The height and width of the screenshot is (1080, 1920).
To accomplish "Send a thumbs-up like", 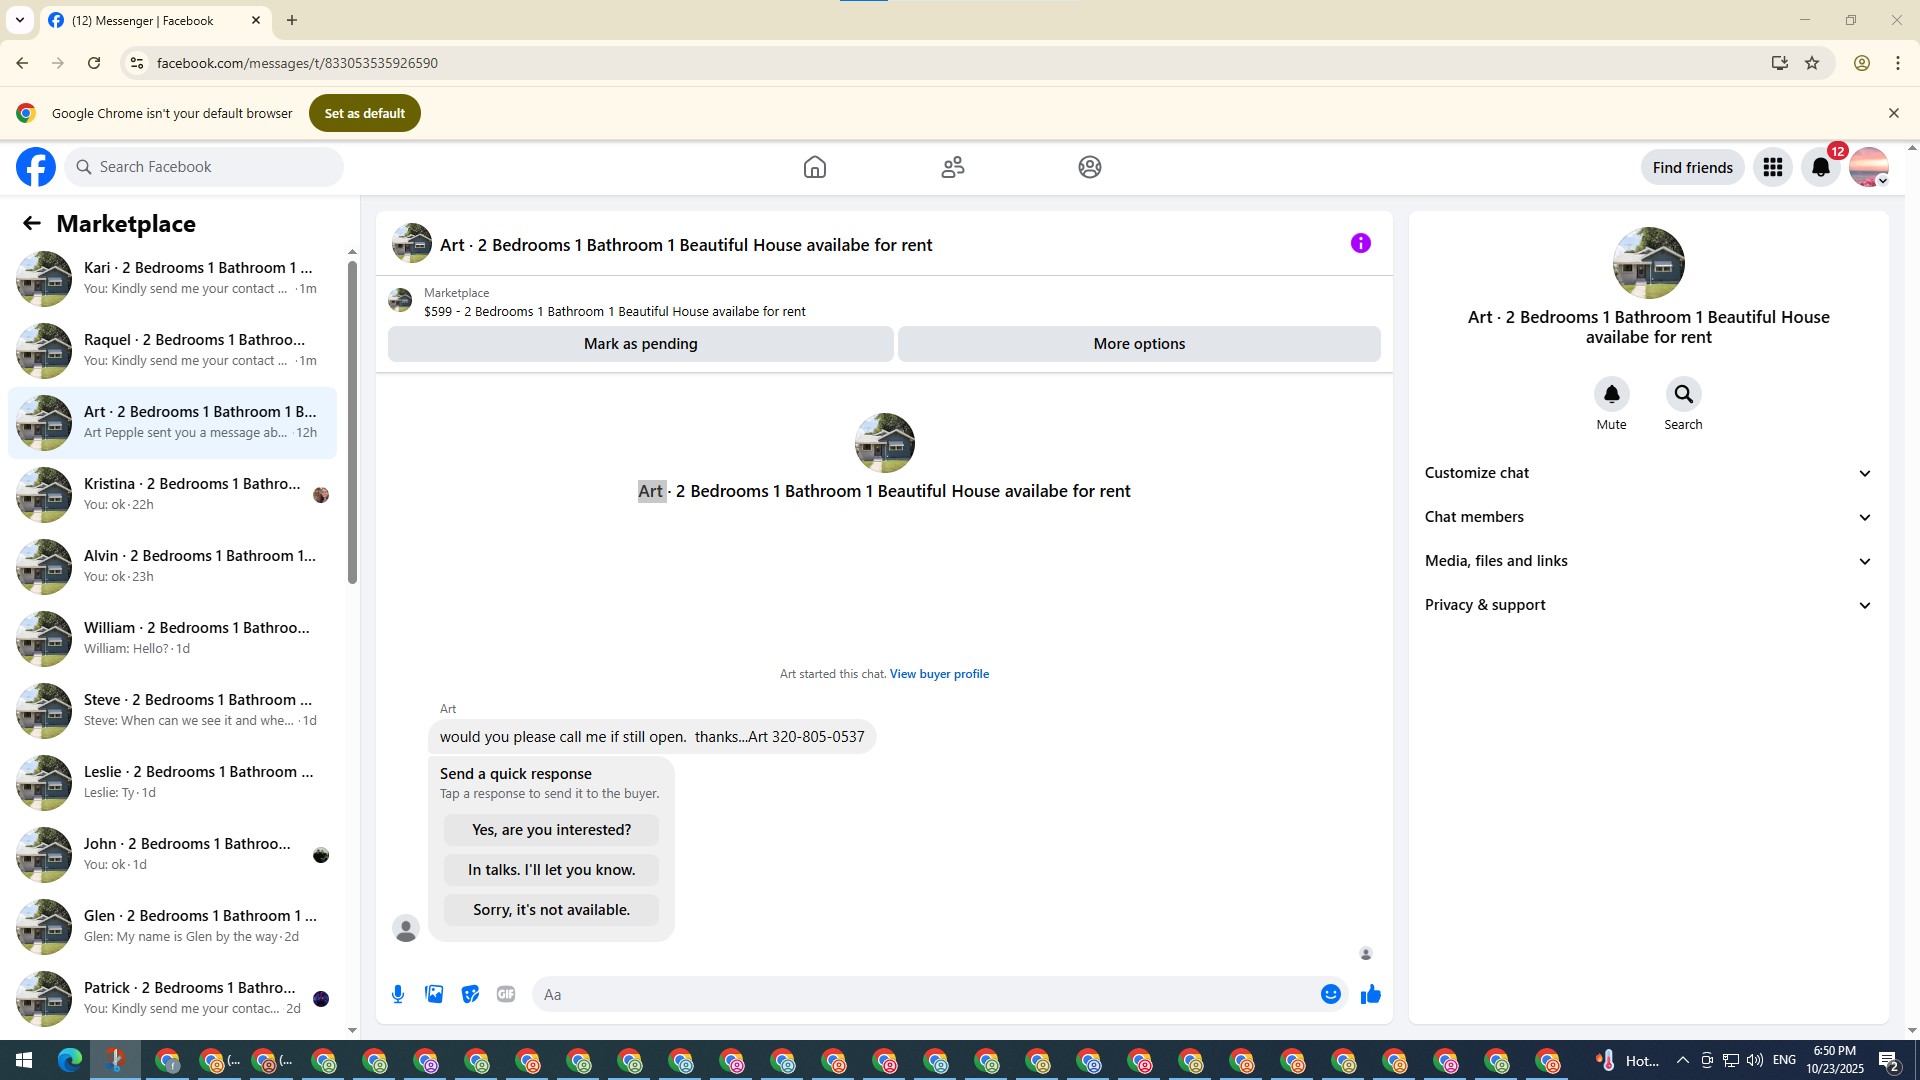I will [1370, 994].
